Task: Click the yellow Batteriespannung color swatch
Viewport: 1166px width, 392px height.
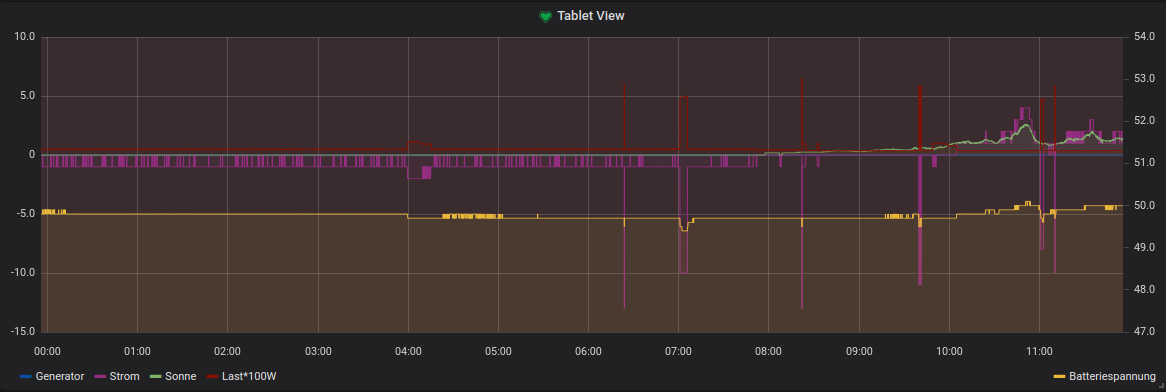Action: (1060, 376)
